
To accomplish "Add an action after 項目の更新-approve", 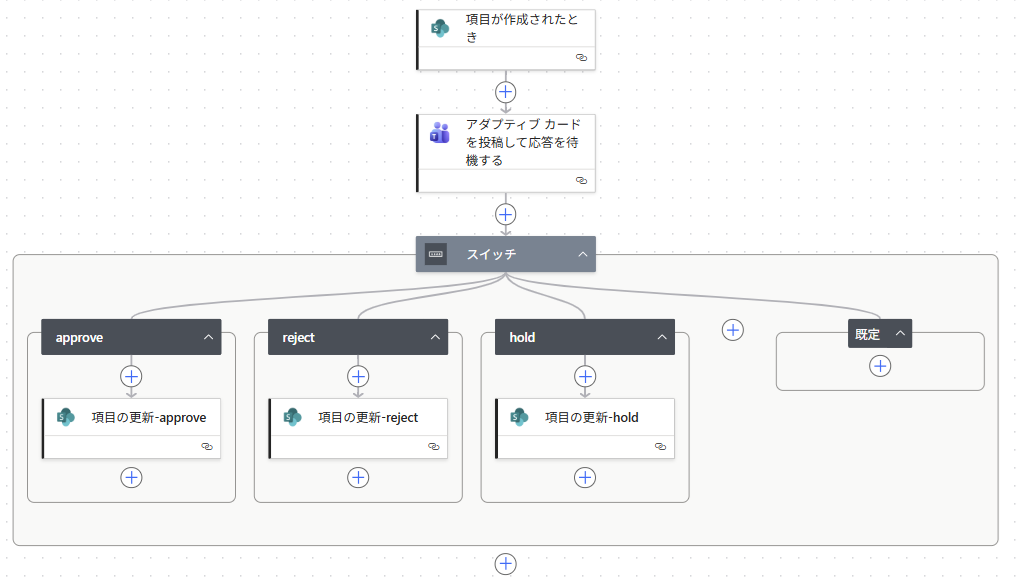I will point(131,477).
